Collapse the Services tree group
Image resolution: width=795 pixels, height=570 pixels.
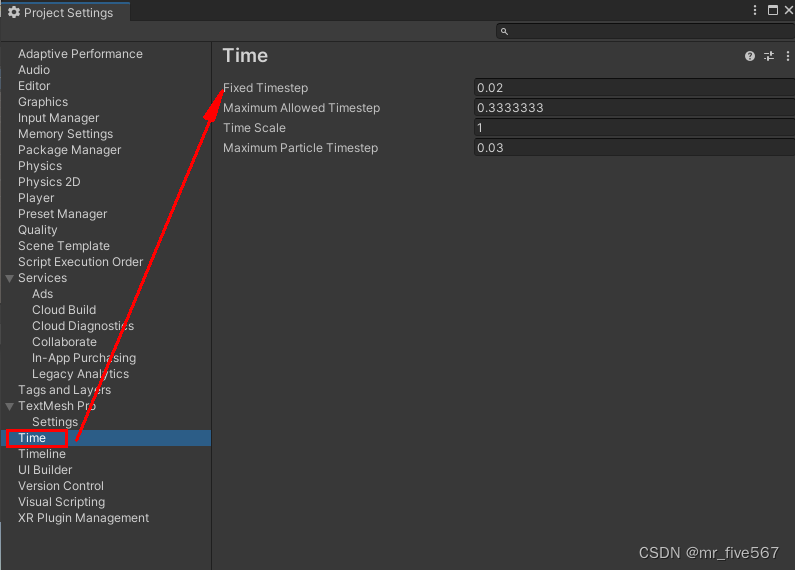pos(10,278)
